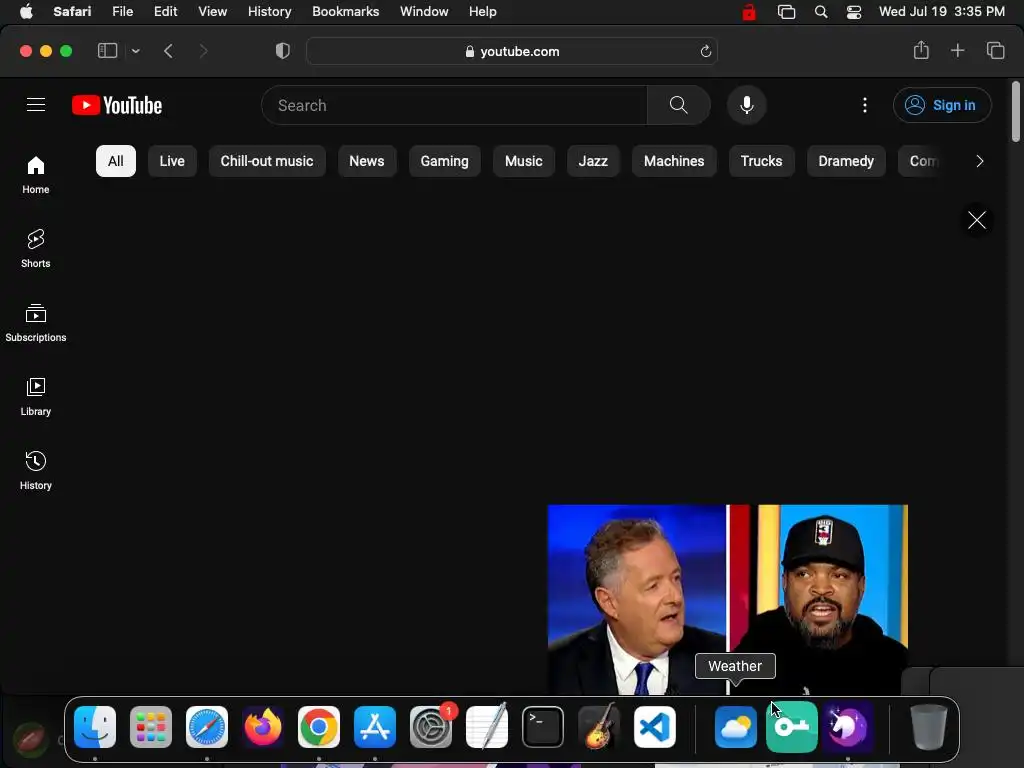Open the Bookmarks menu
Image resolution: width=1024 pixels, height=768 pixels.
pyautogui.click(x=345, y=12)
